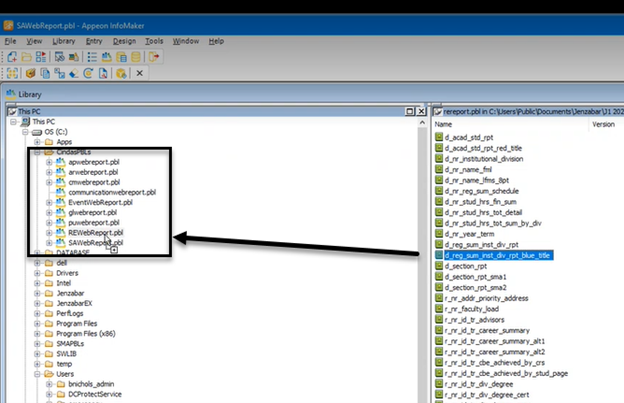This screenshot has height=403, width=624.
Task: Open the Design menu
Action: [x=124, y=41]
